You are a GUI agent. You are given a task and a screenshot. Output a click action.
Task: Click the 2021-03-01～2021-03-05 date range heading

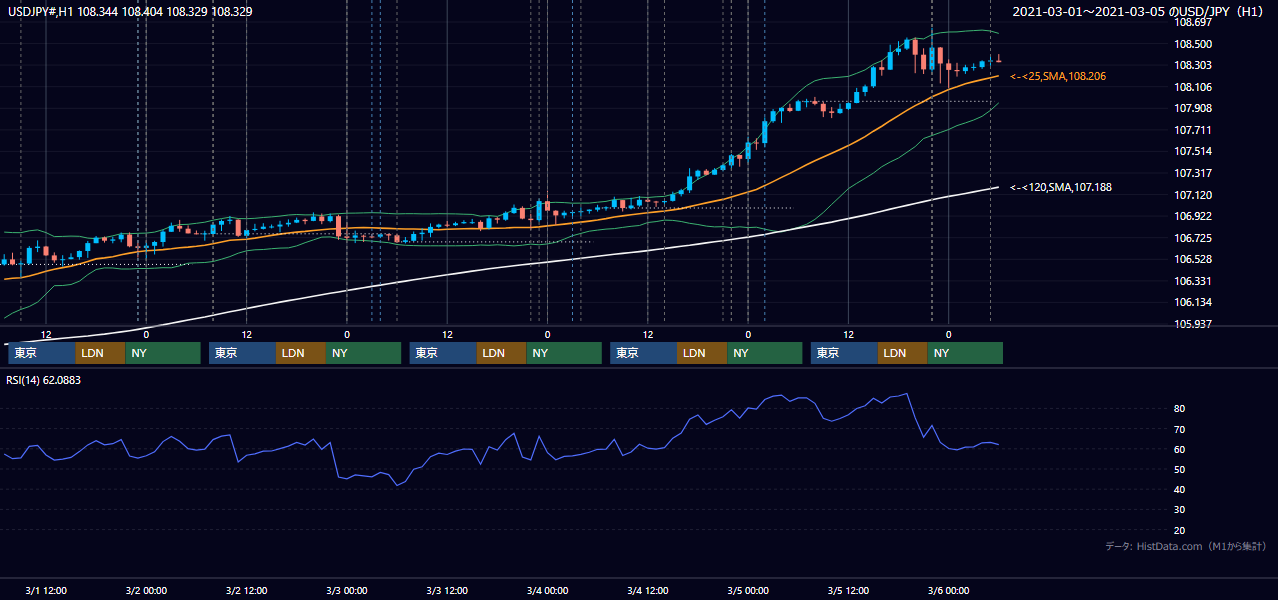[x=1140, y=11]
